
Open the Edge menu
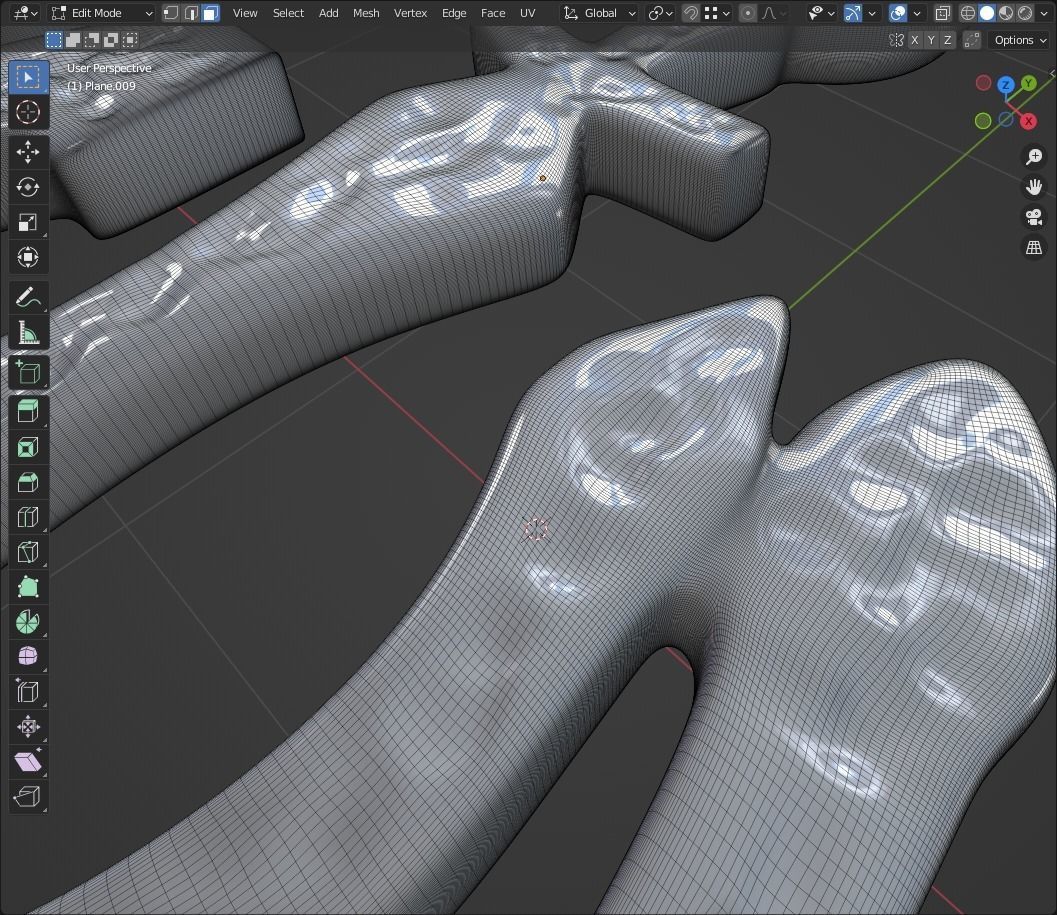(454, 13)
